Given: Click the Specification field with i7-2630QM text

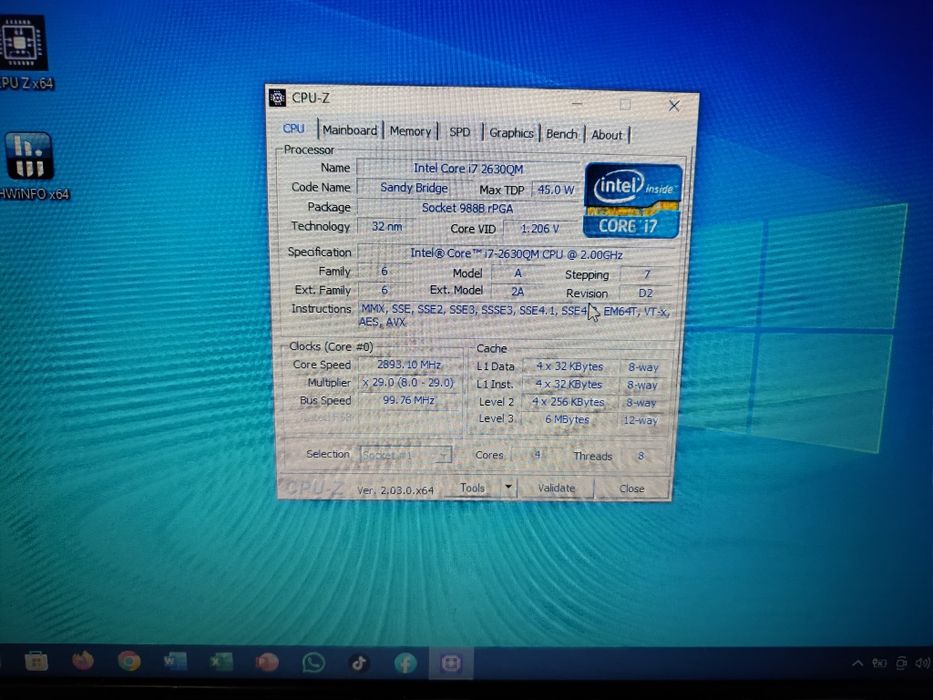Looking at the screenshot, I should click(516, 254).
